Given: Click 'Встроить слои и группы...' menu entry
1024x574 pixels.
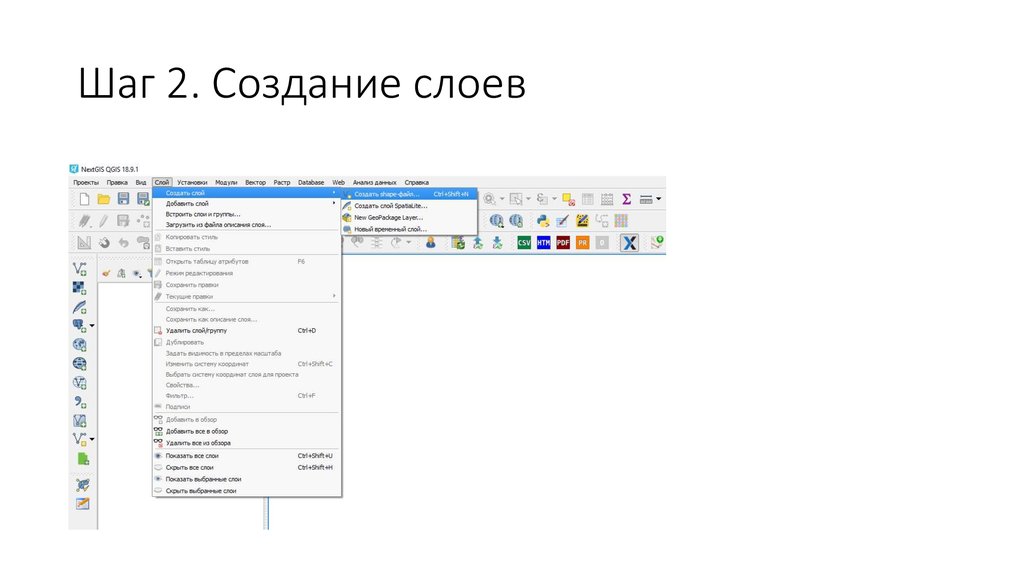Looking at the screenshot, I should [247, 214].
